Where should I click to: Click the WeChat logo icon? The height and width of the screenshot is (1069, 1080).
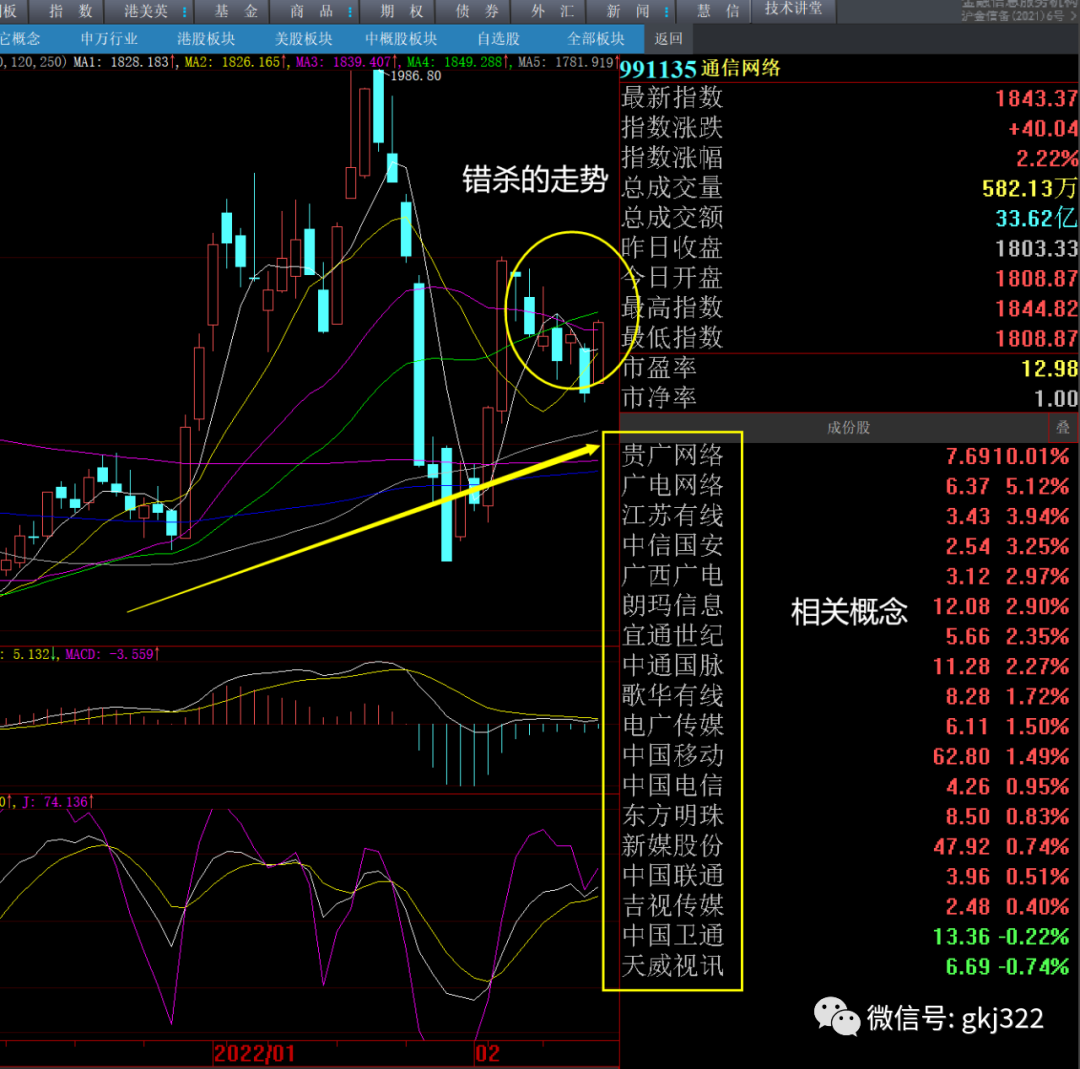837,1017
